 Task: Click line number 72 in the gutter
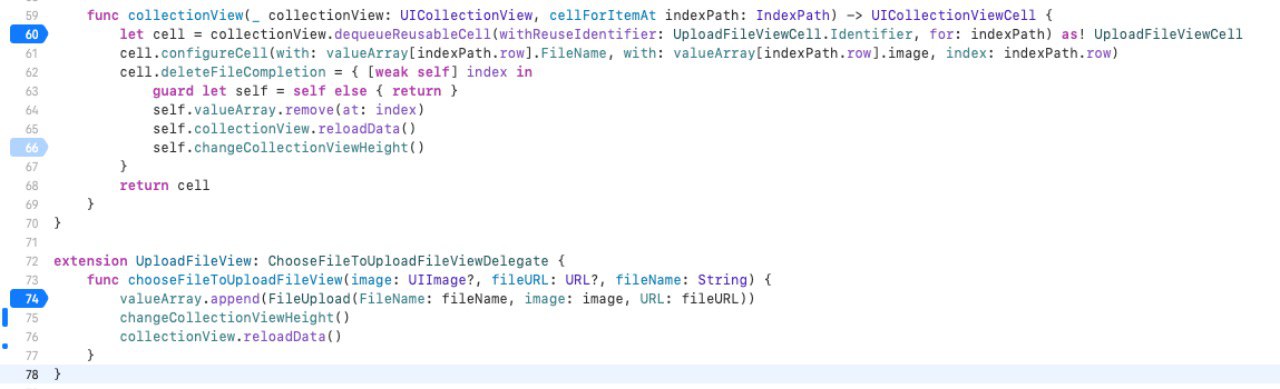click(31, 261)
